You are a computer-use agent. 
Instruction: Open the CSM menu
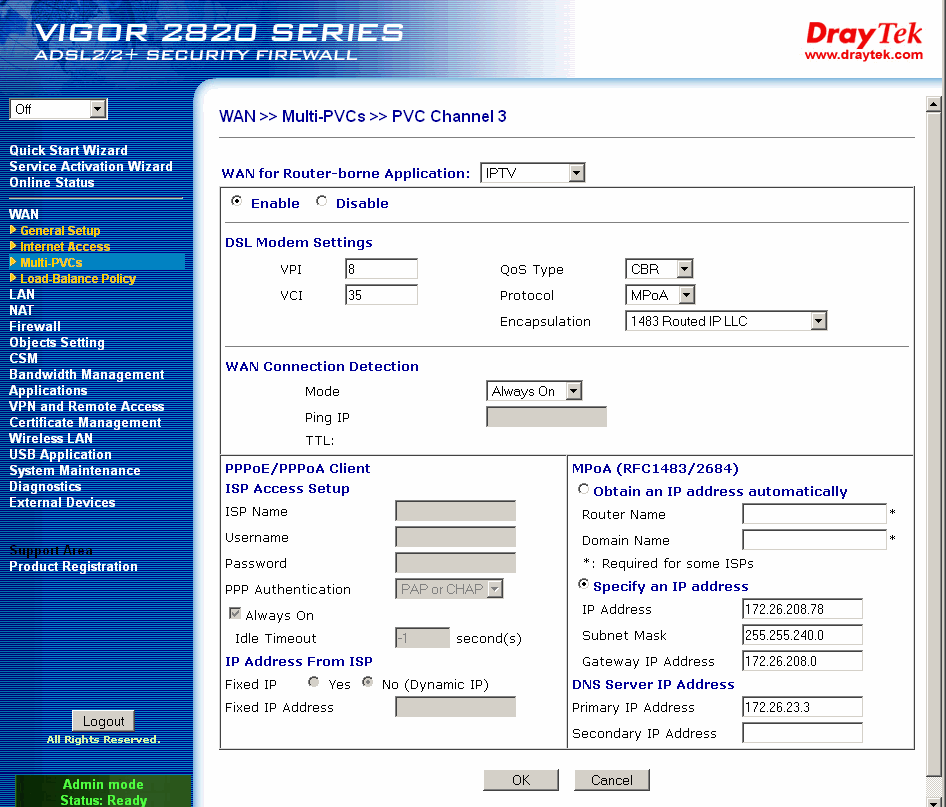pyautogui.click(x=24, y=358)
